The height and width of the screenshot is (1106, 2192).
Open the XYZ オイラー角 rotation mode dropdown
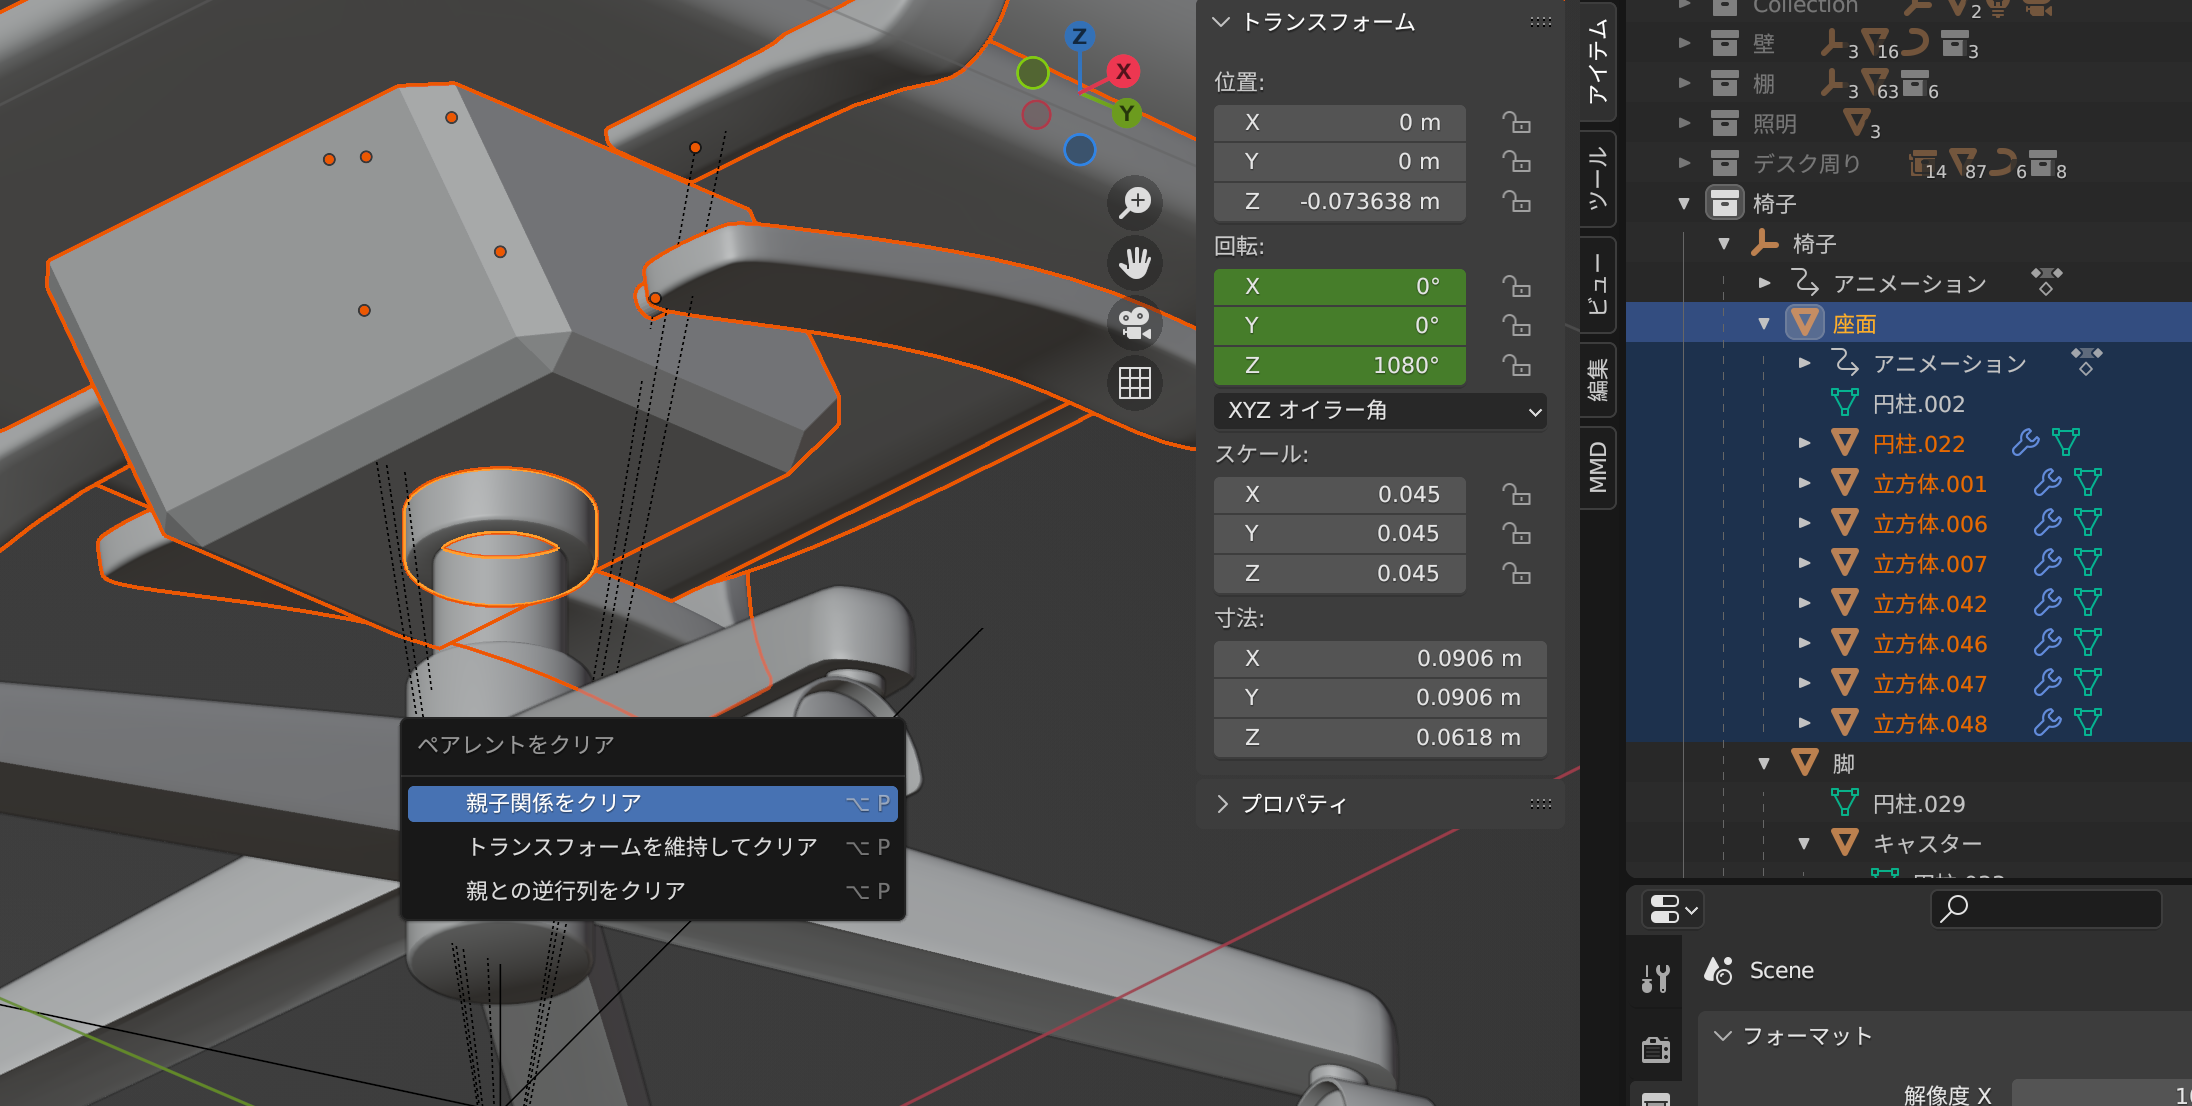pyautogui.click(x=1380, y=411)
